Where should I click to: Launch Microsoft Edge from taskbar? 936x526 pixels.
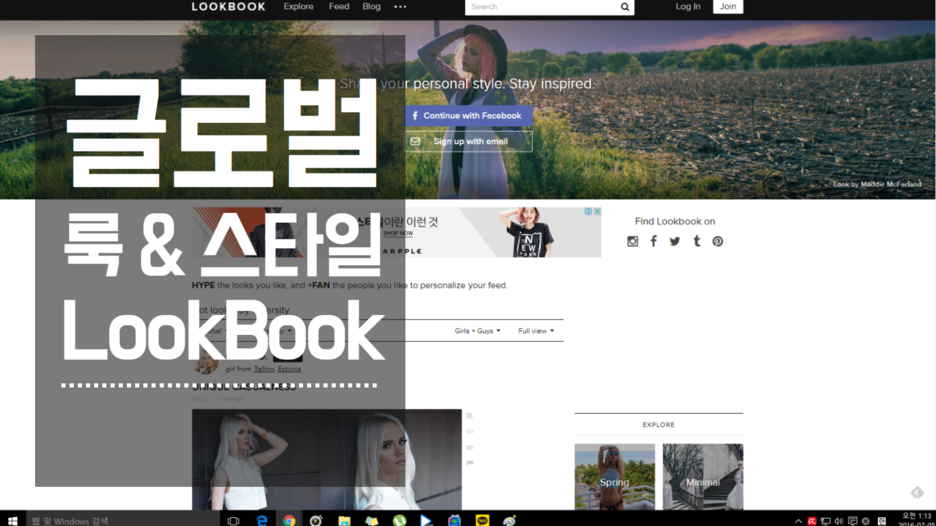click(x=262, y=521)
